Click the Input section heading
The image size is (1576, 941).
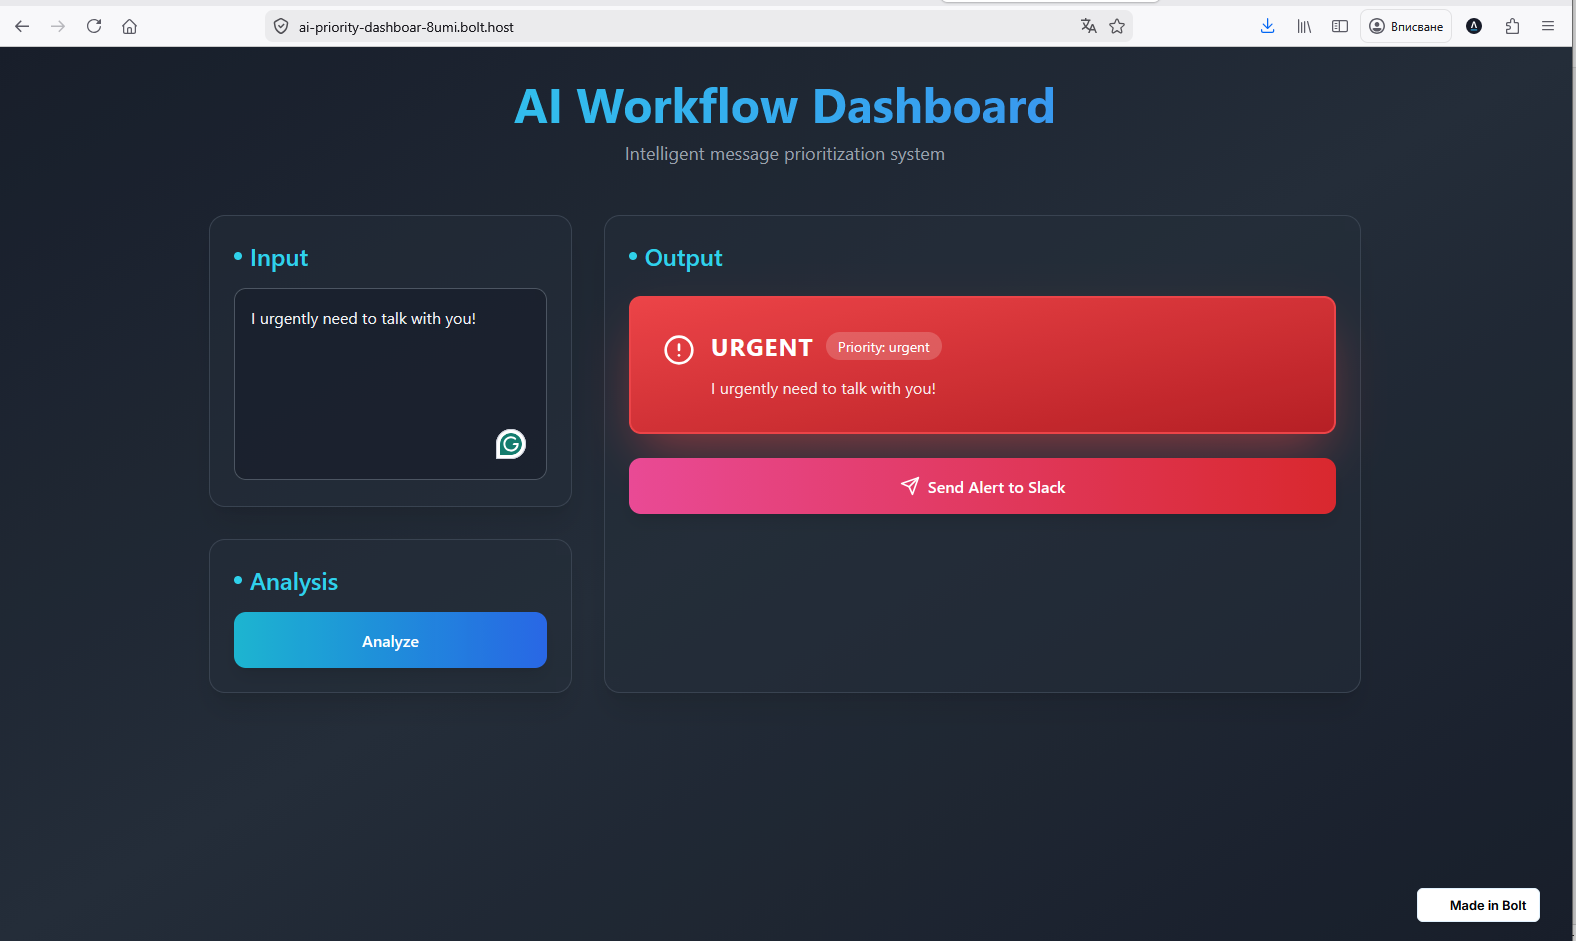click(279, 258)
